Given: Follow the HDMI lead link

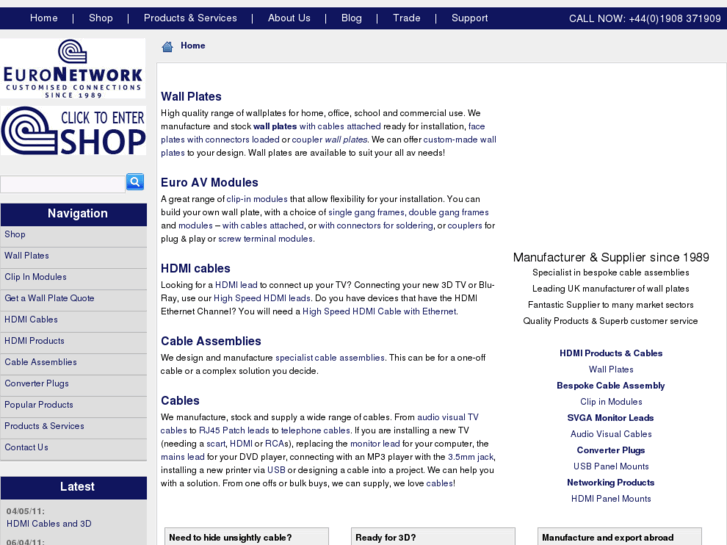Looking at the screenshot, I should coord(236,285).
